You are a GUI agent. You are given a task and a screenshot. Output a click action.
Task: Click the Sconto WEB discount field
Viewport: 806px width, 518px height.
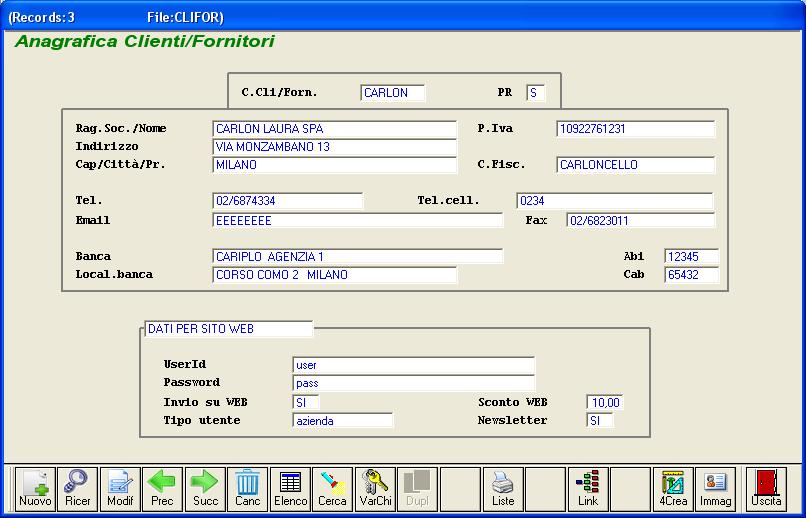click(x=604, y=403)
